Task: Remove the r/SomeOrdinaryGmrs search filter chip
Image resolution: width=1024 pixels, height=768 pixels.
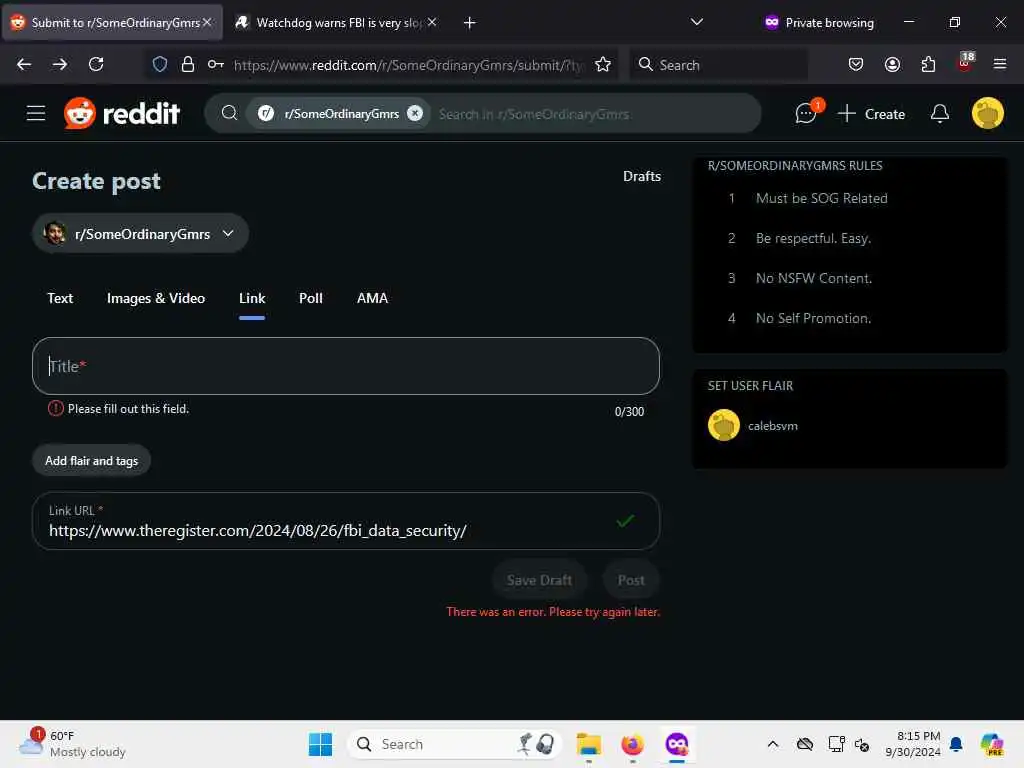Action: click(415, 114)
